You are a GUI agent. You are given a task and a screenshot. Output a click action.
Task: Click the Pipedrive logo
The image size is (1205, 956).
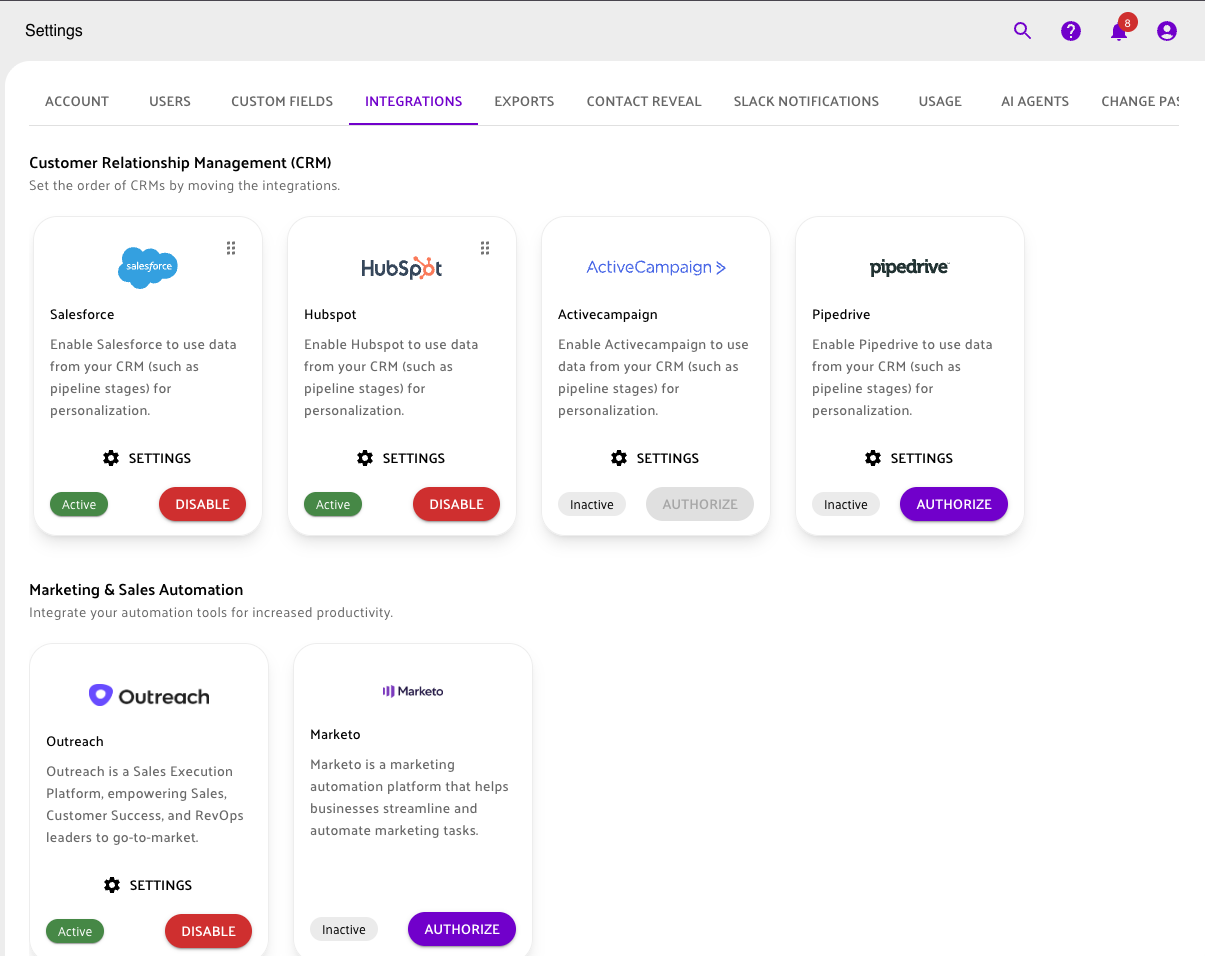(909, 267)
